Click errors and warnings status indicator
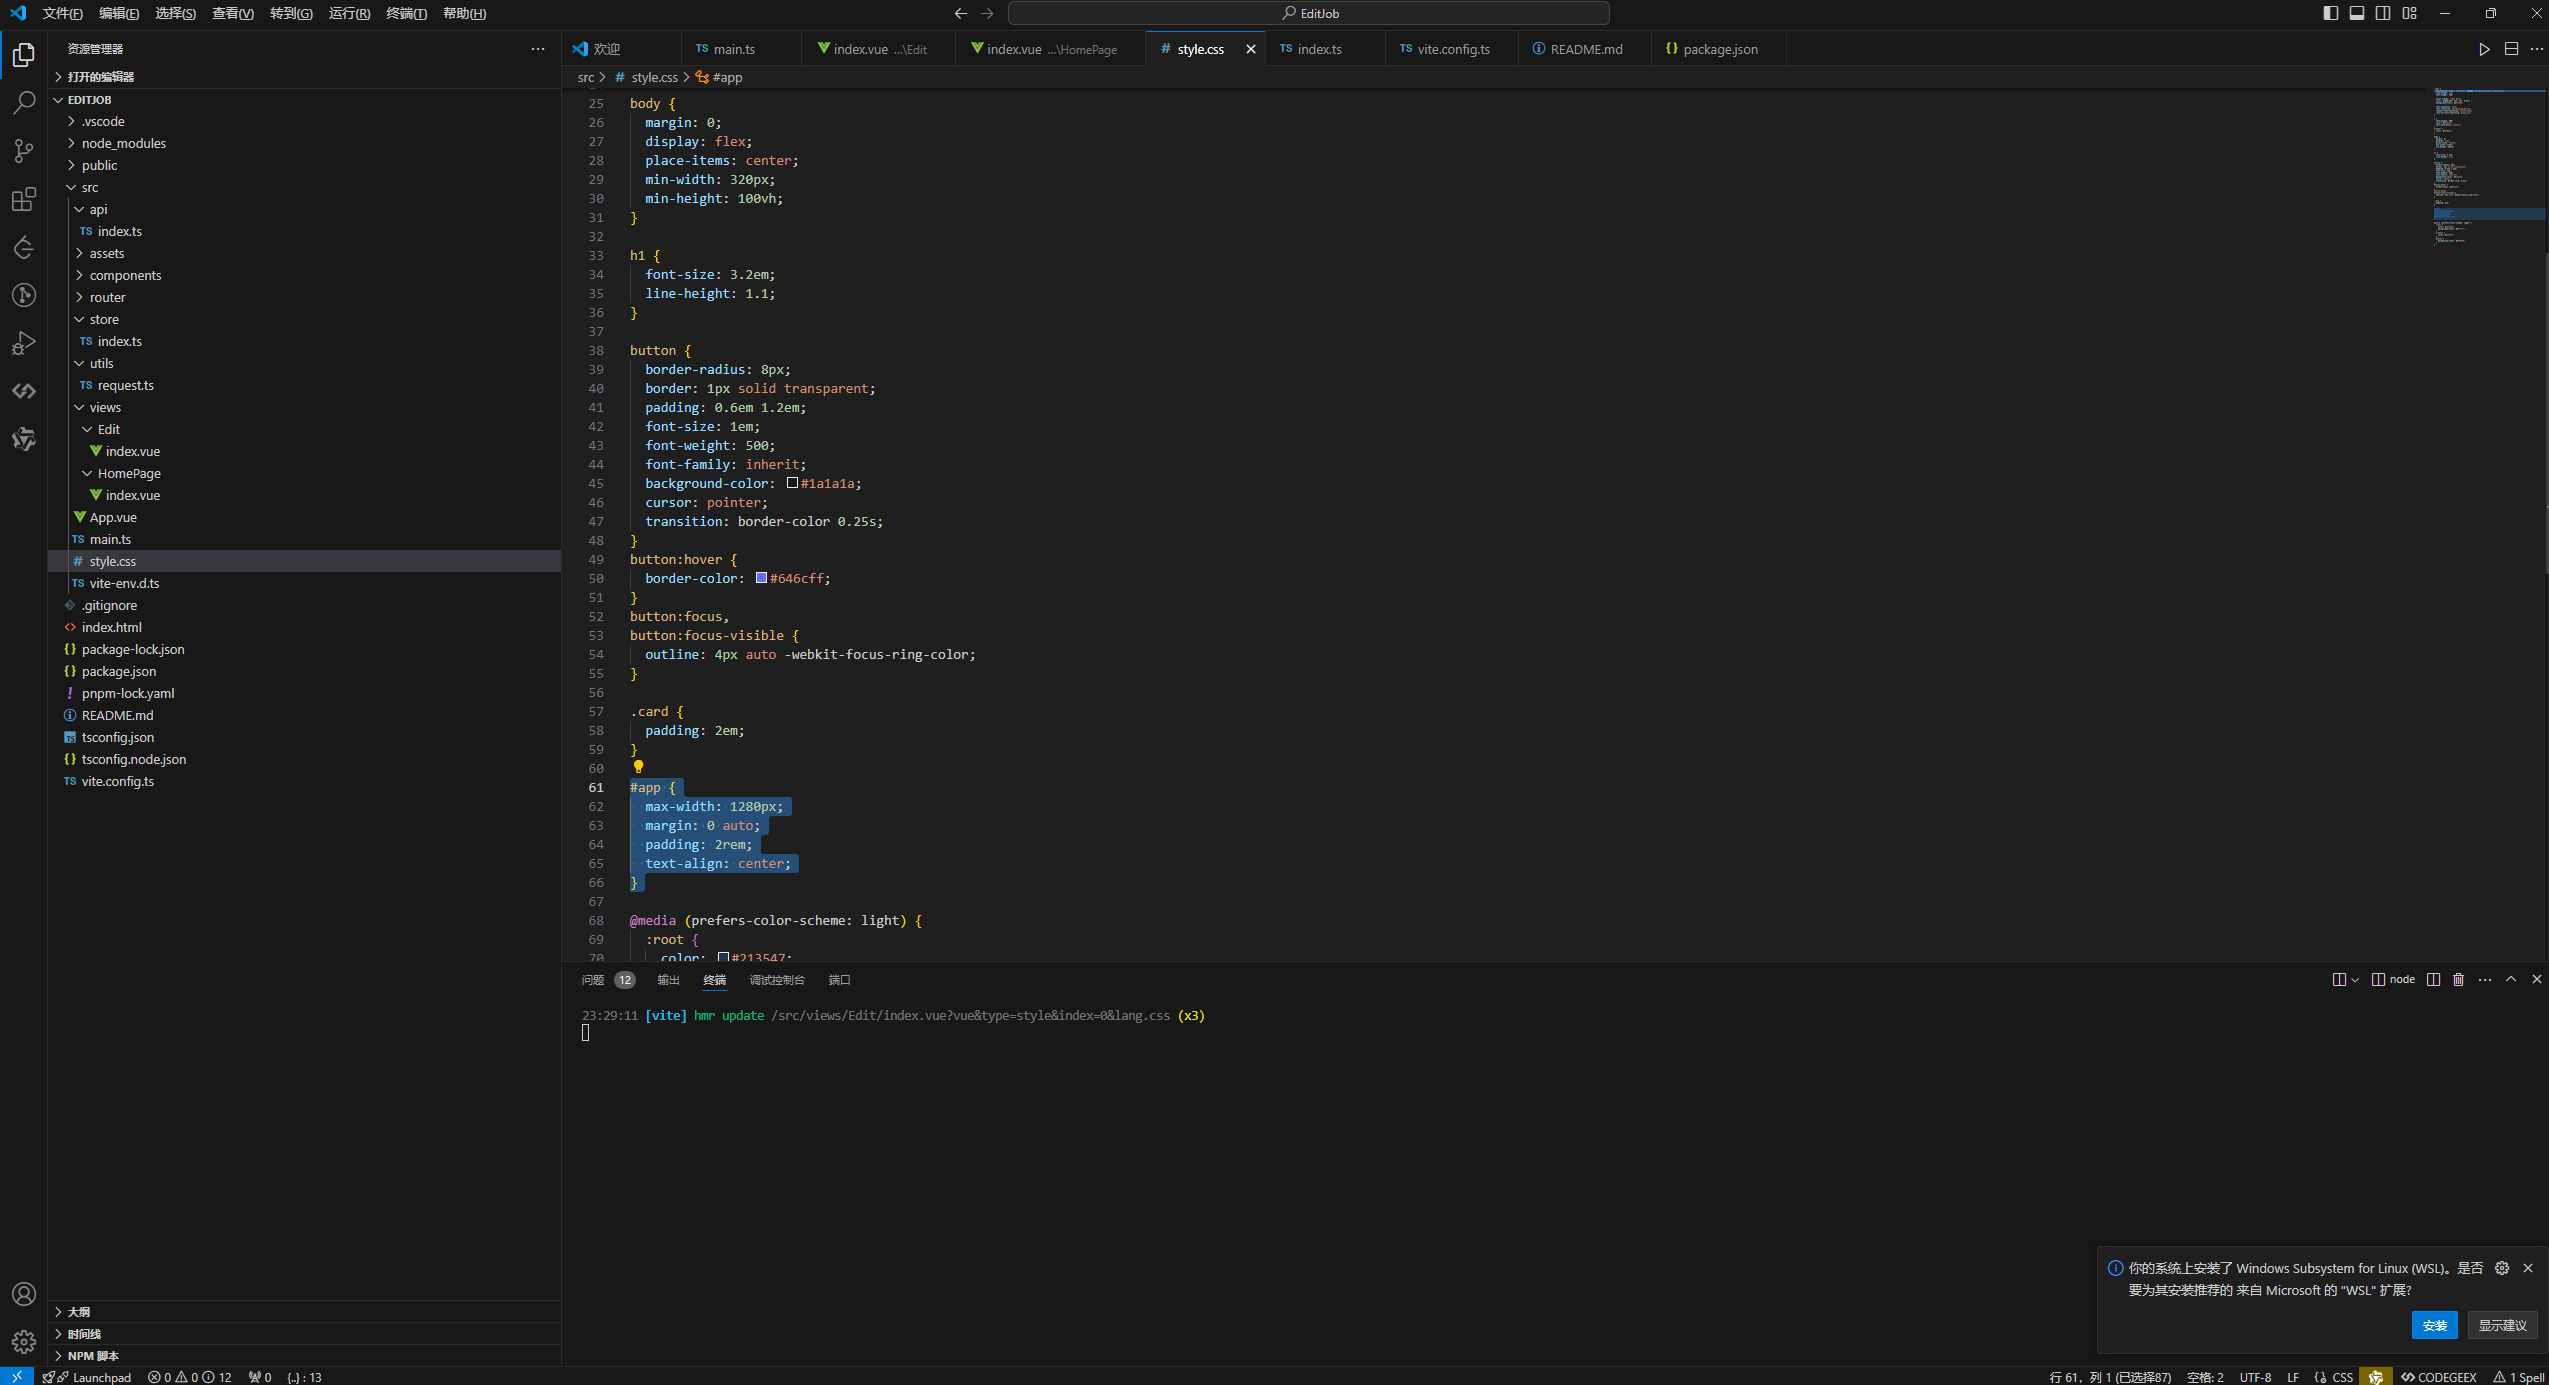The width and height of the screenshot is (2549, 1385). pyautogui.click(x=190, y=1377)
